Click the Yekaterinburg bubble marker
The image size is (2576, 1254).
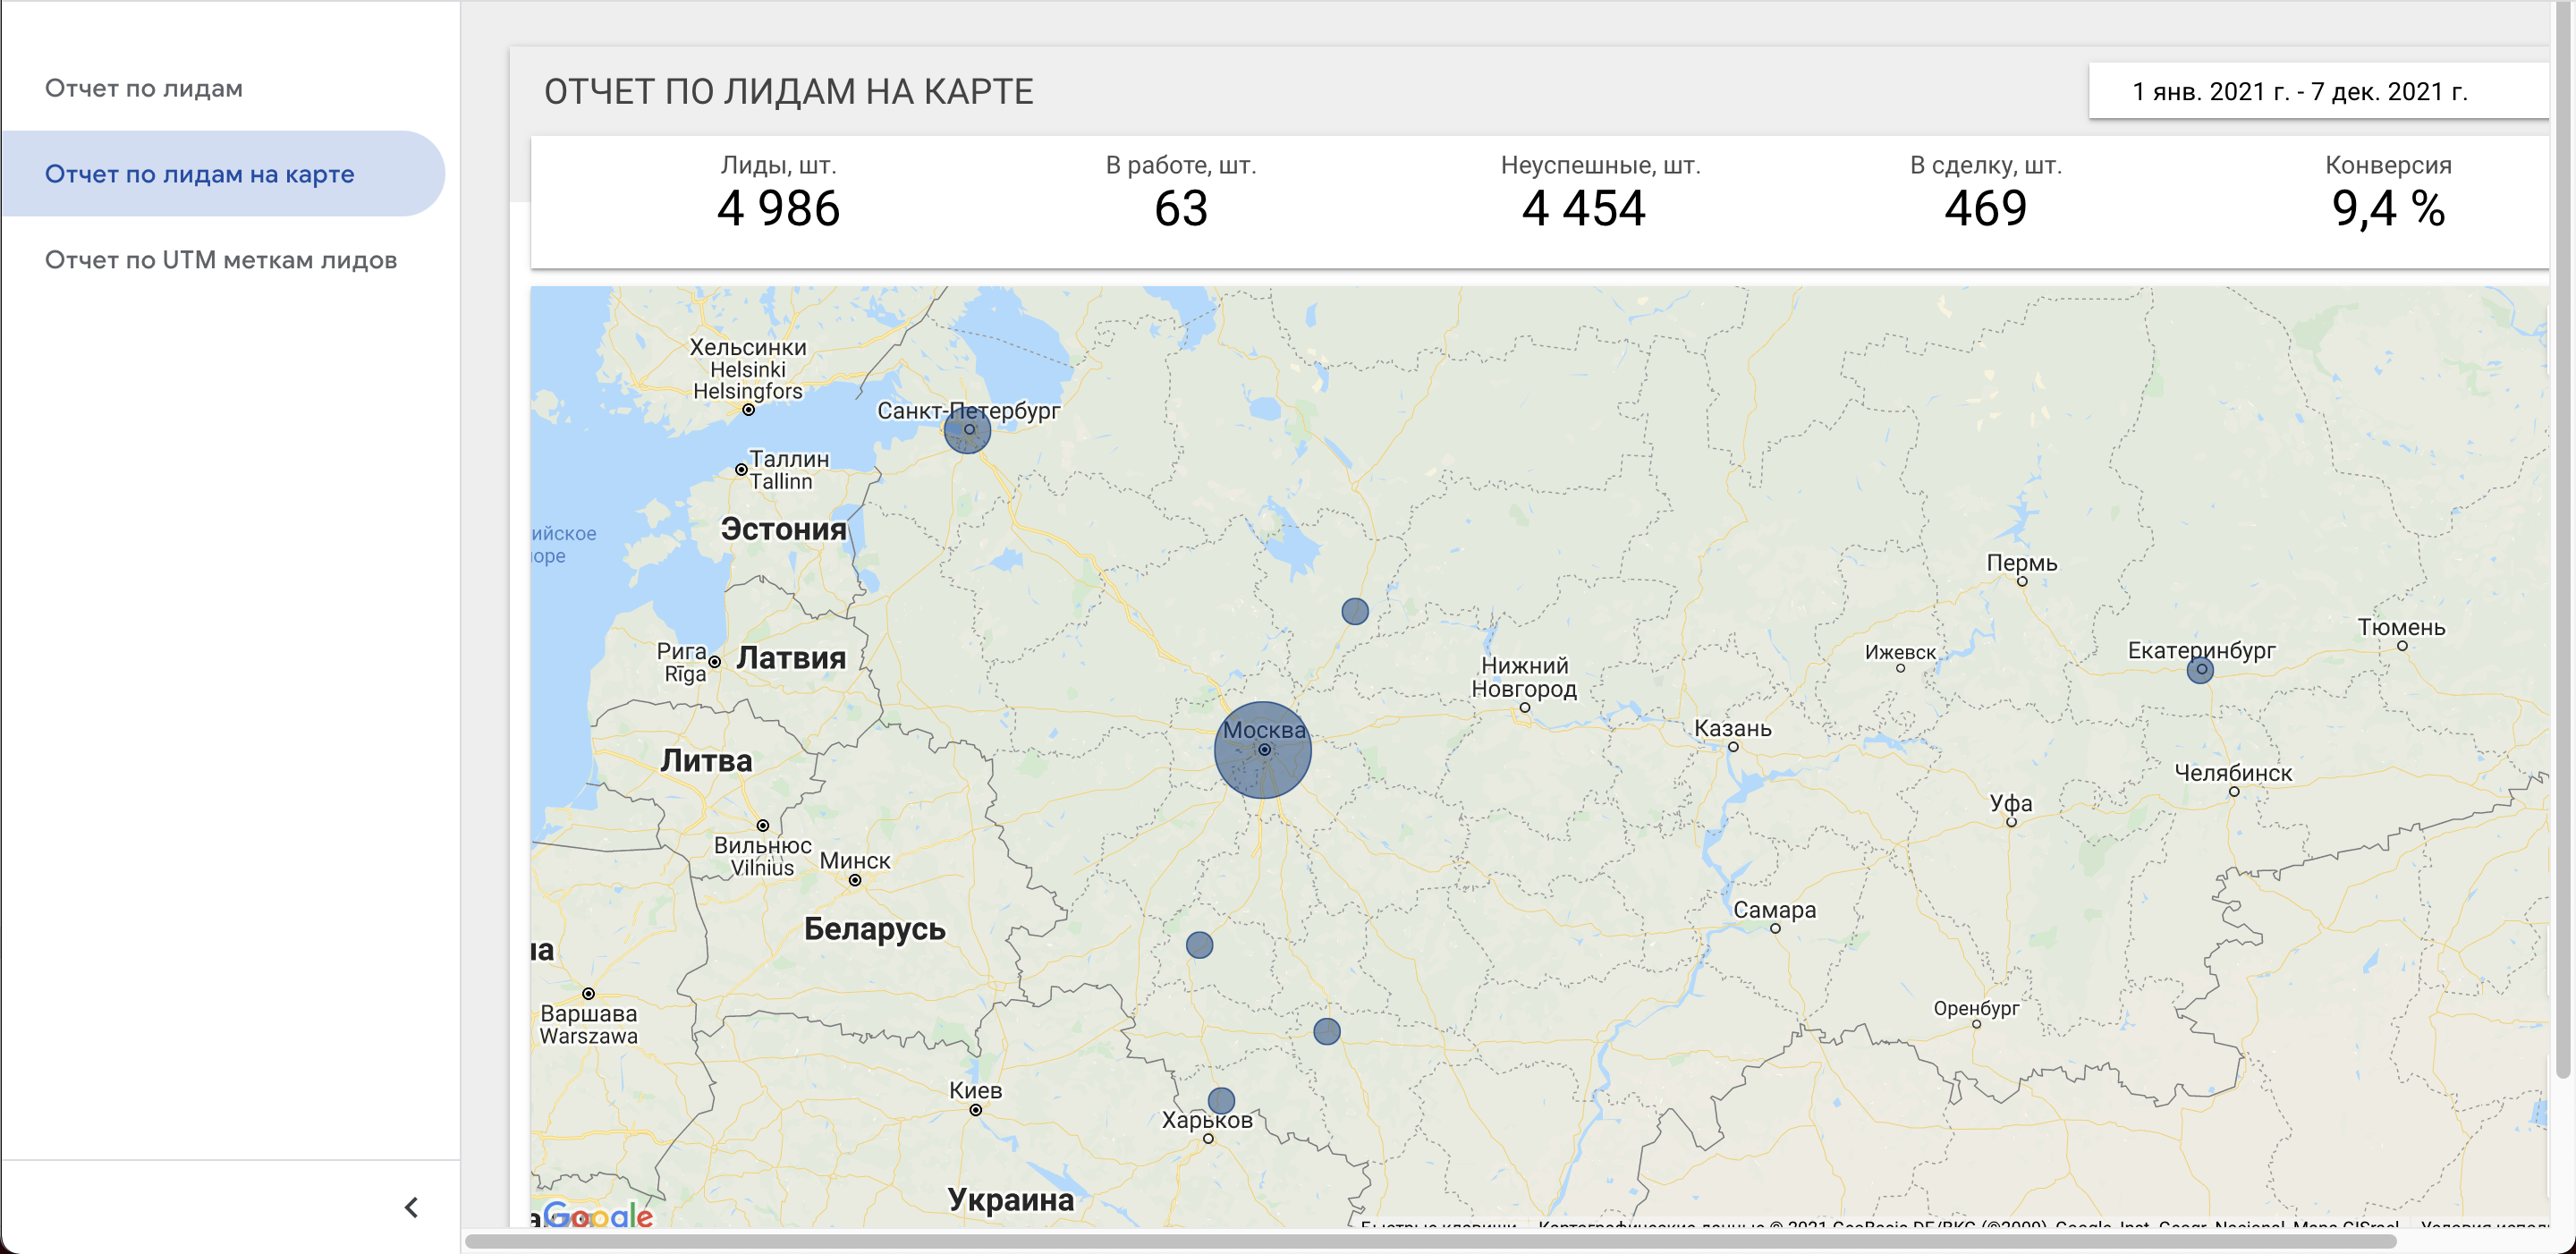point(2199,670)
